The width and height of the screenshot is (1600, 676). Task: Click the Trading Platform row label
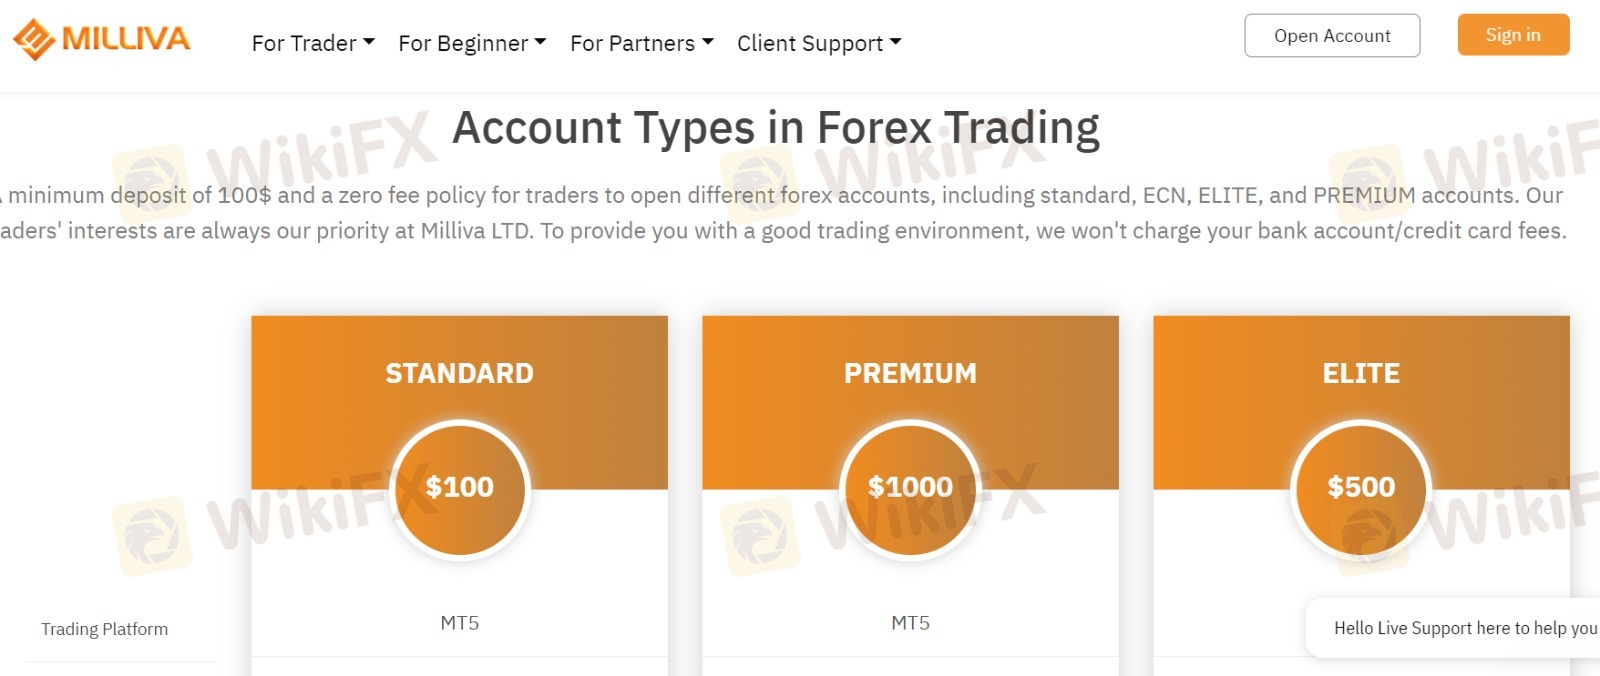[x=104, y=629]
